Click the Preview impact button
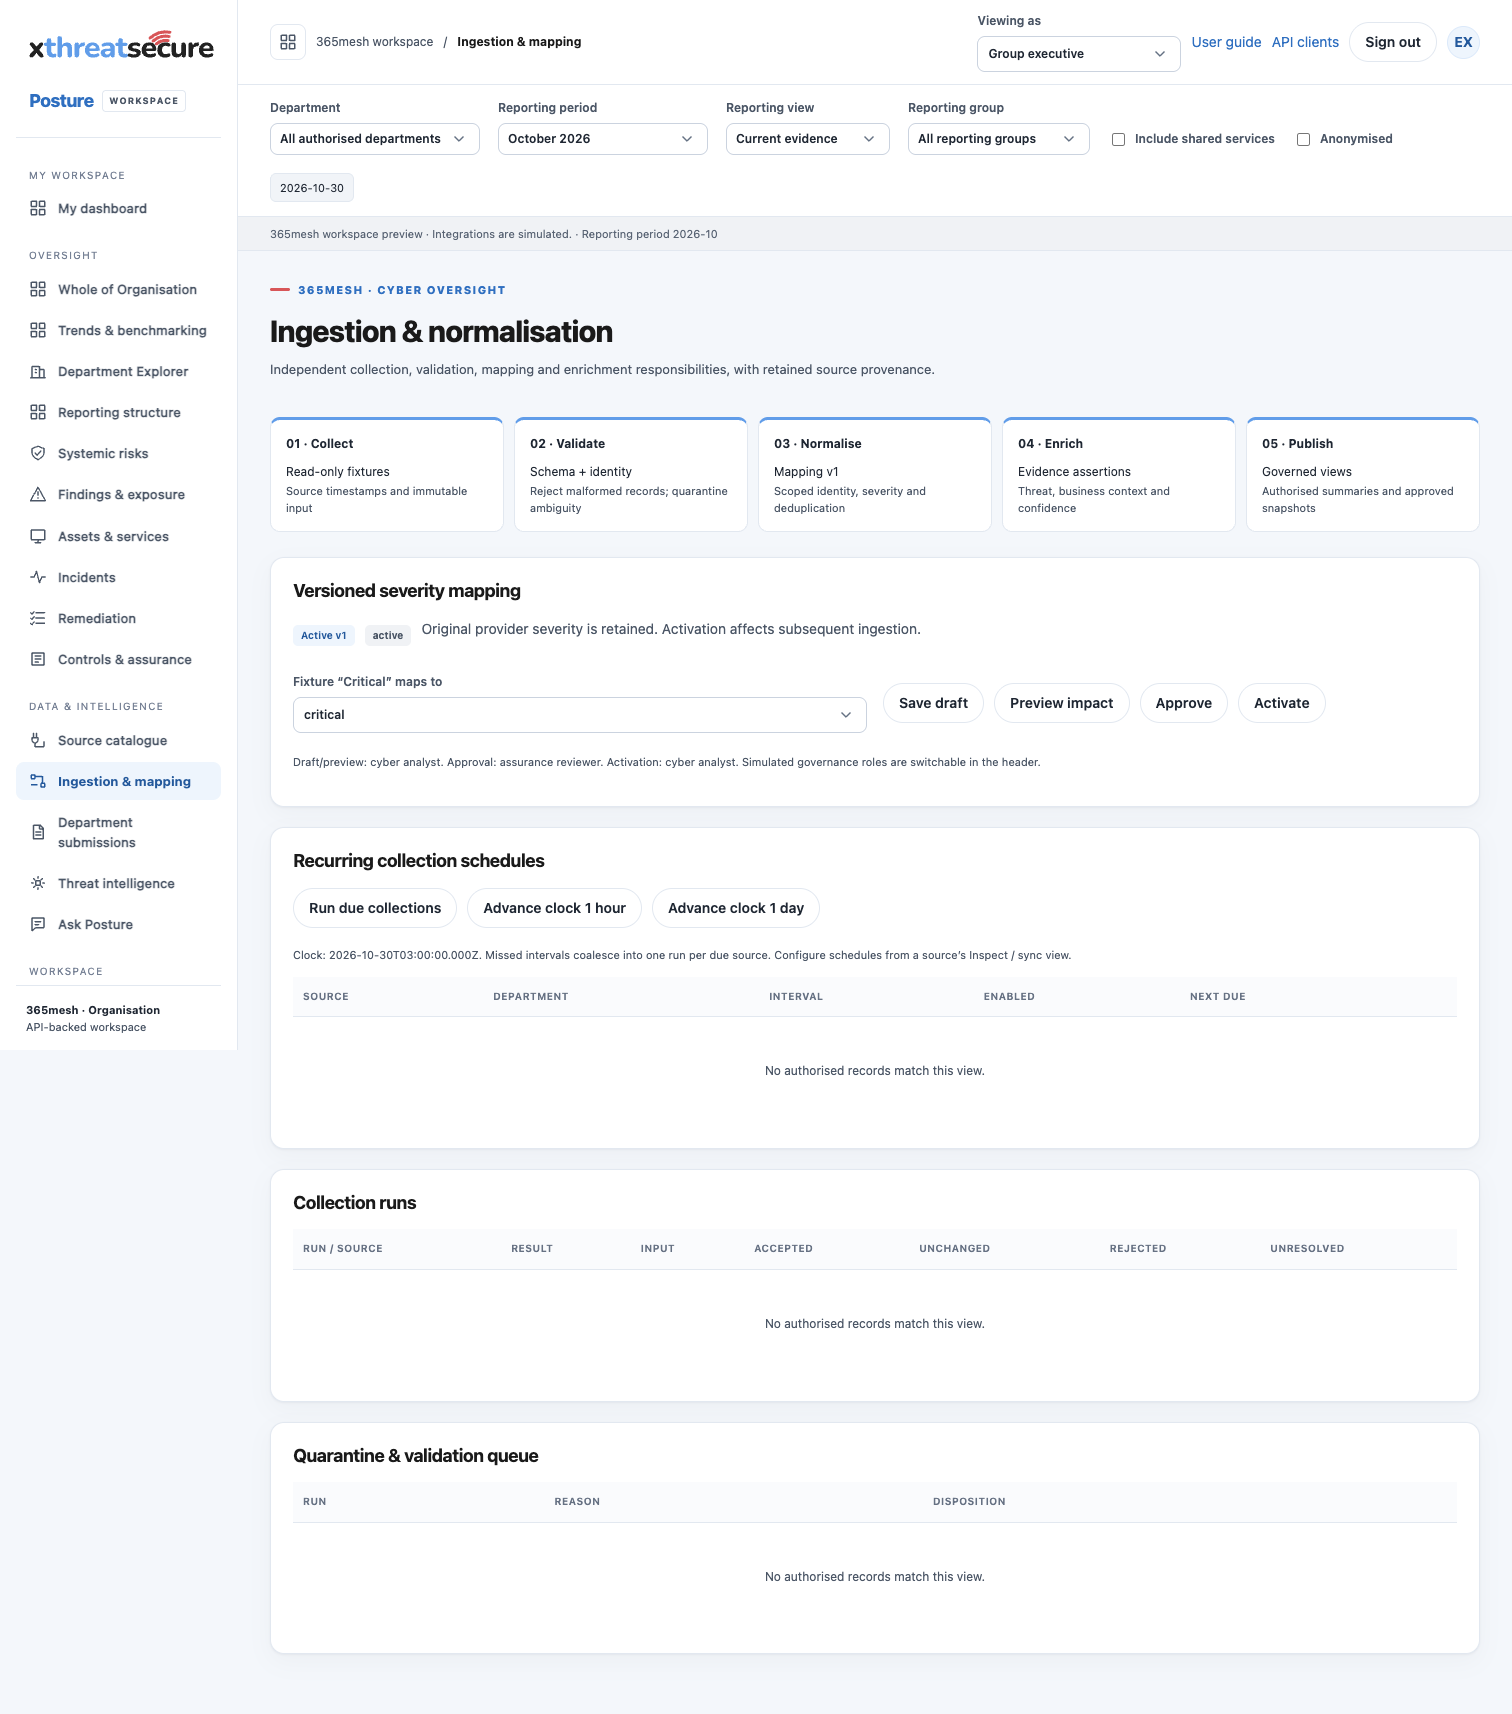Viewport: 1512px width, 1714px height. pos(1061,703)
